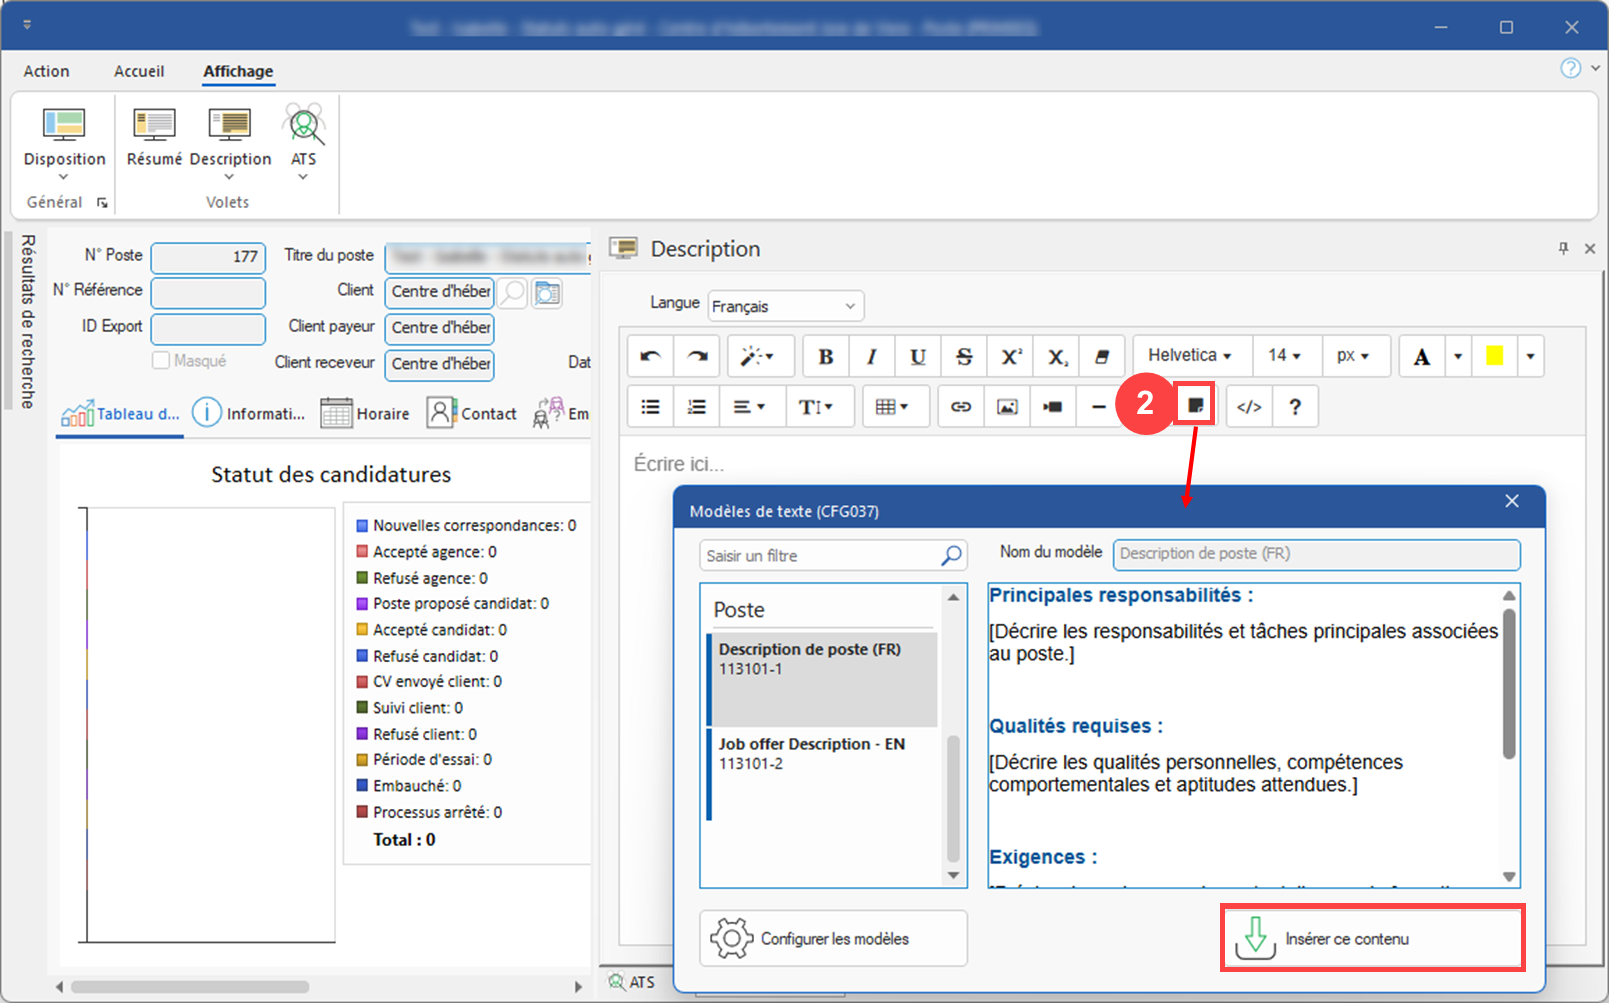Open the Langue dropdown
Image resolution: width=1609 pixels, height=1003 pixels.
(785, 306)
